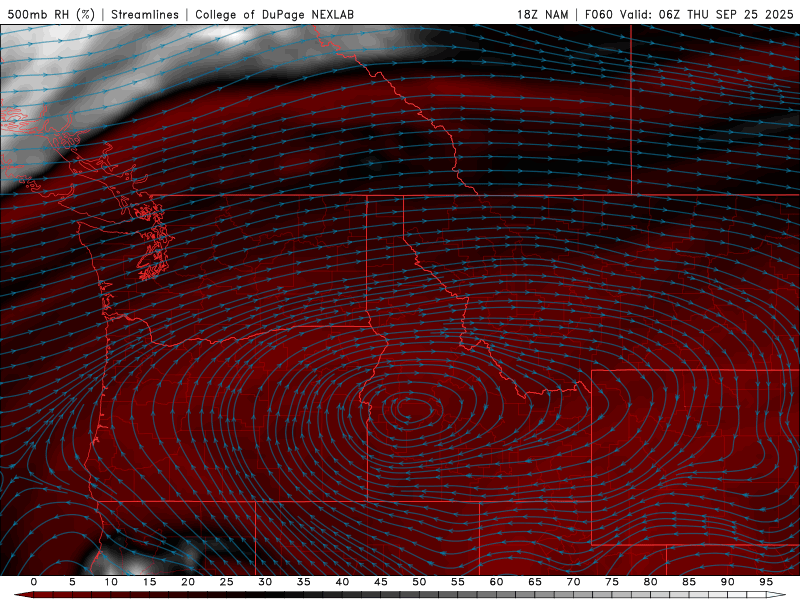Screen dimensions: 800x600
Task: Click the '75' value on the color scale
Action: [612, 582]
